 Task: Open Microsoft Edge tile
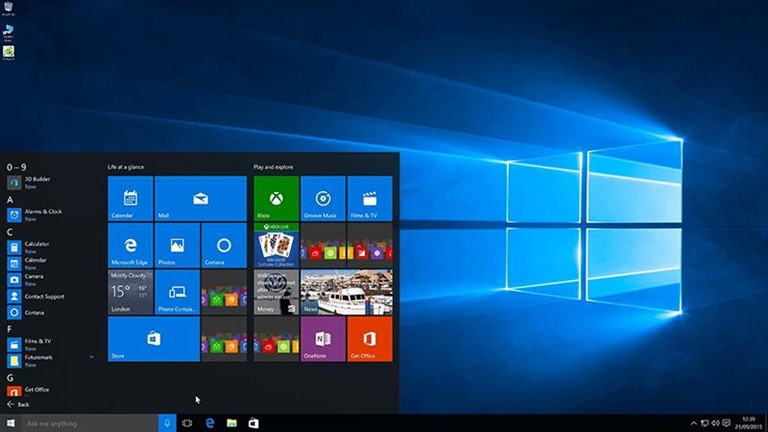(130, 245)
